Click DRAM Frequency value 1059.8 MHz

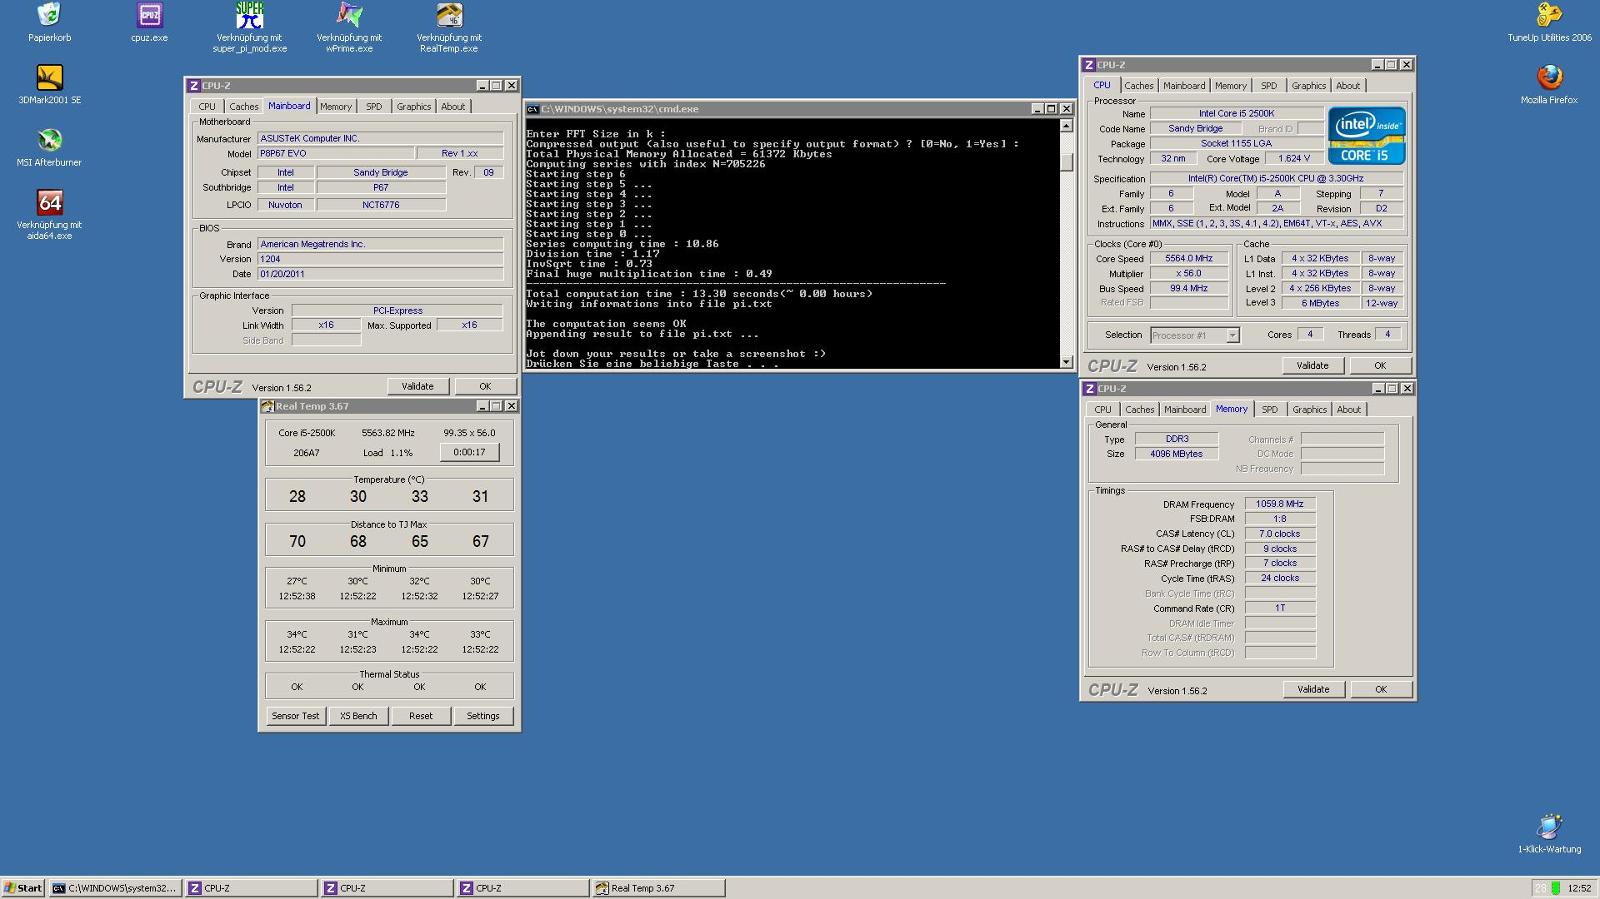[x=1280, y=504]
